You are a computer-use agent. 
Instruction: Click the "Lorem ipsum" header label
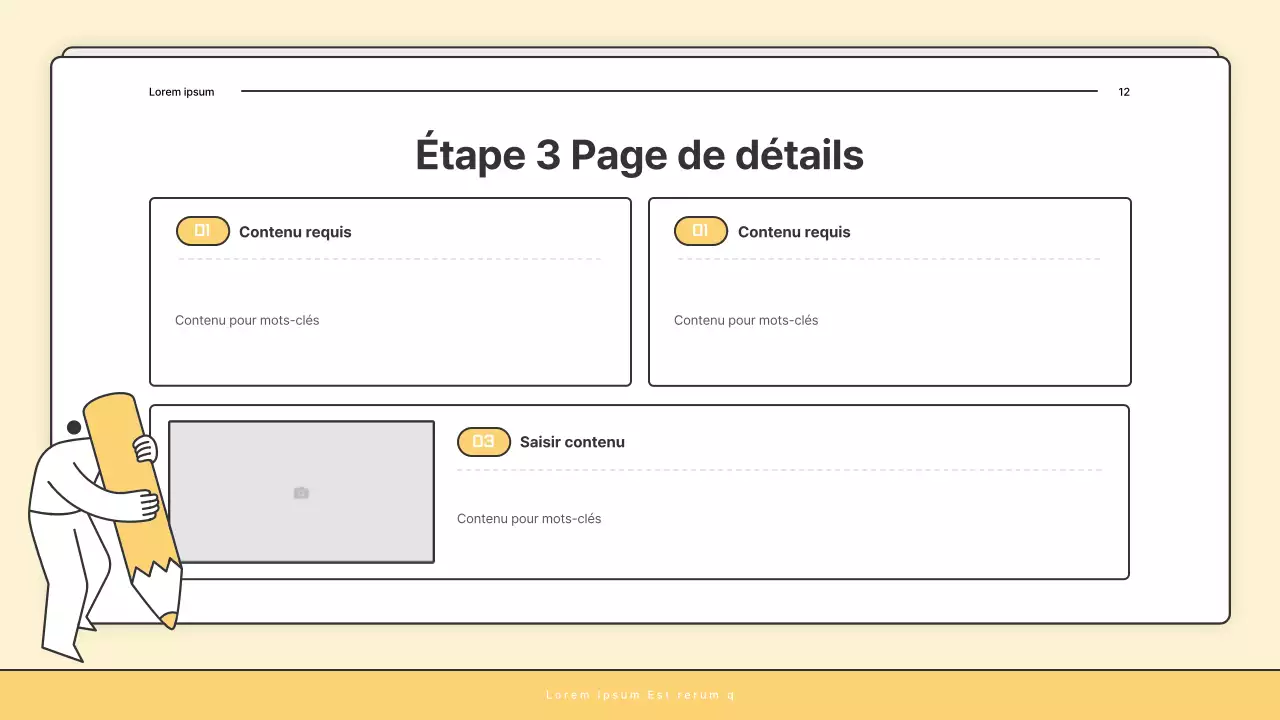[x=181, y=92]
